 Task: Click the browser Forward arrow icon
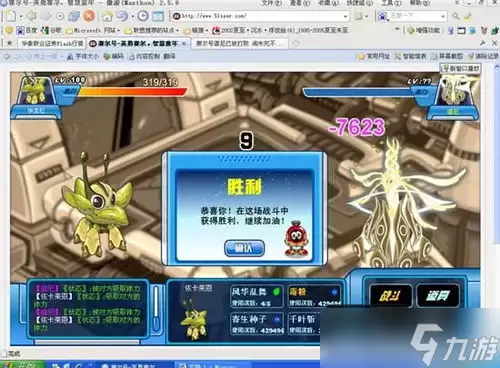pyautogui.click(x=46, y=16)
